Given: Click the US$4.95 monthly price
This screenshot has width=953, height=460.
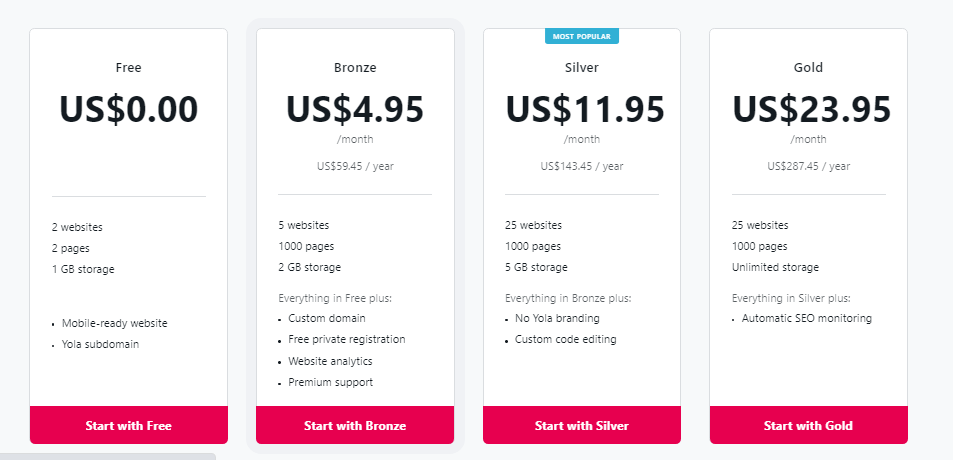Looking at the screenshot, I should [355, 109].
